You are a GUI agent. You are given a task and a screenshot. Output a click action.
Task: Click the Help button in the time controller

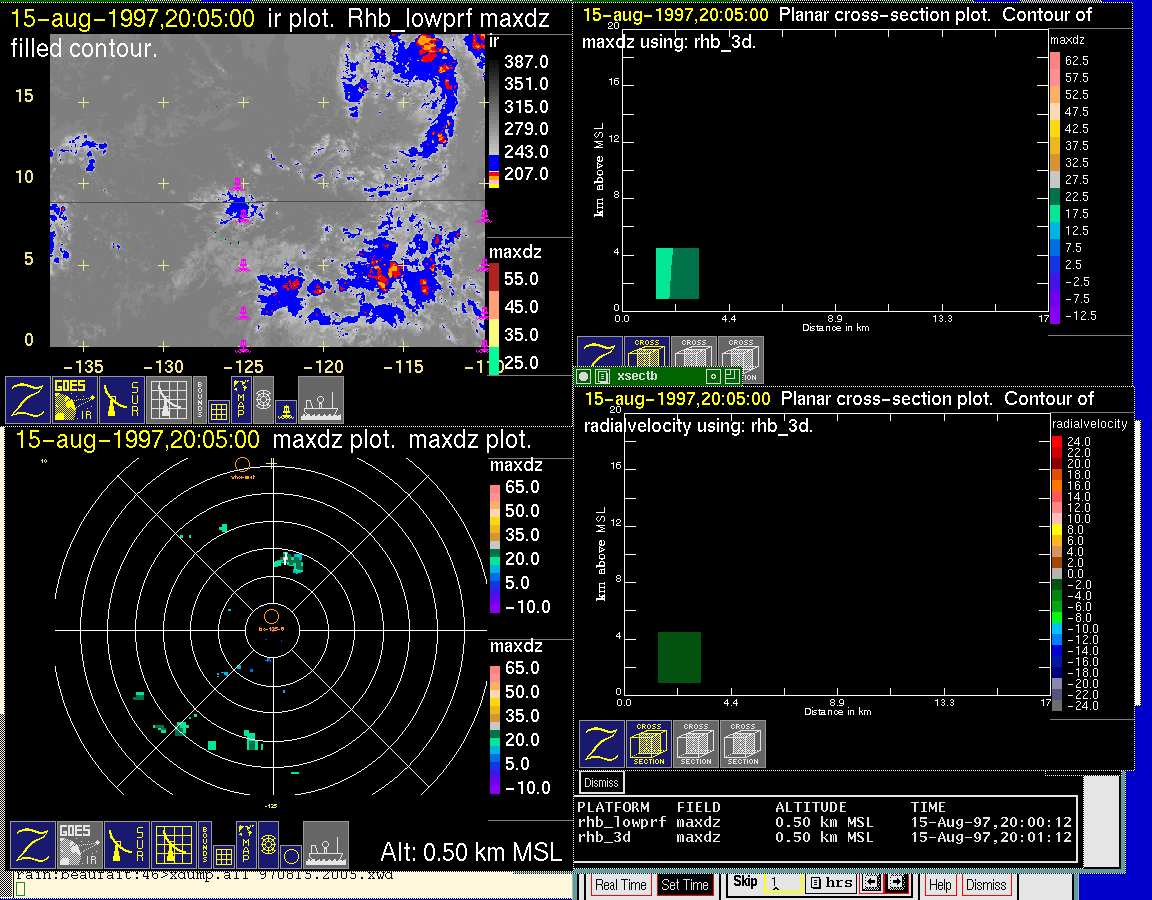[x=940, y=885]
